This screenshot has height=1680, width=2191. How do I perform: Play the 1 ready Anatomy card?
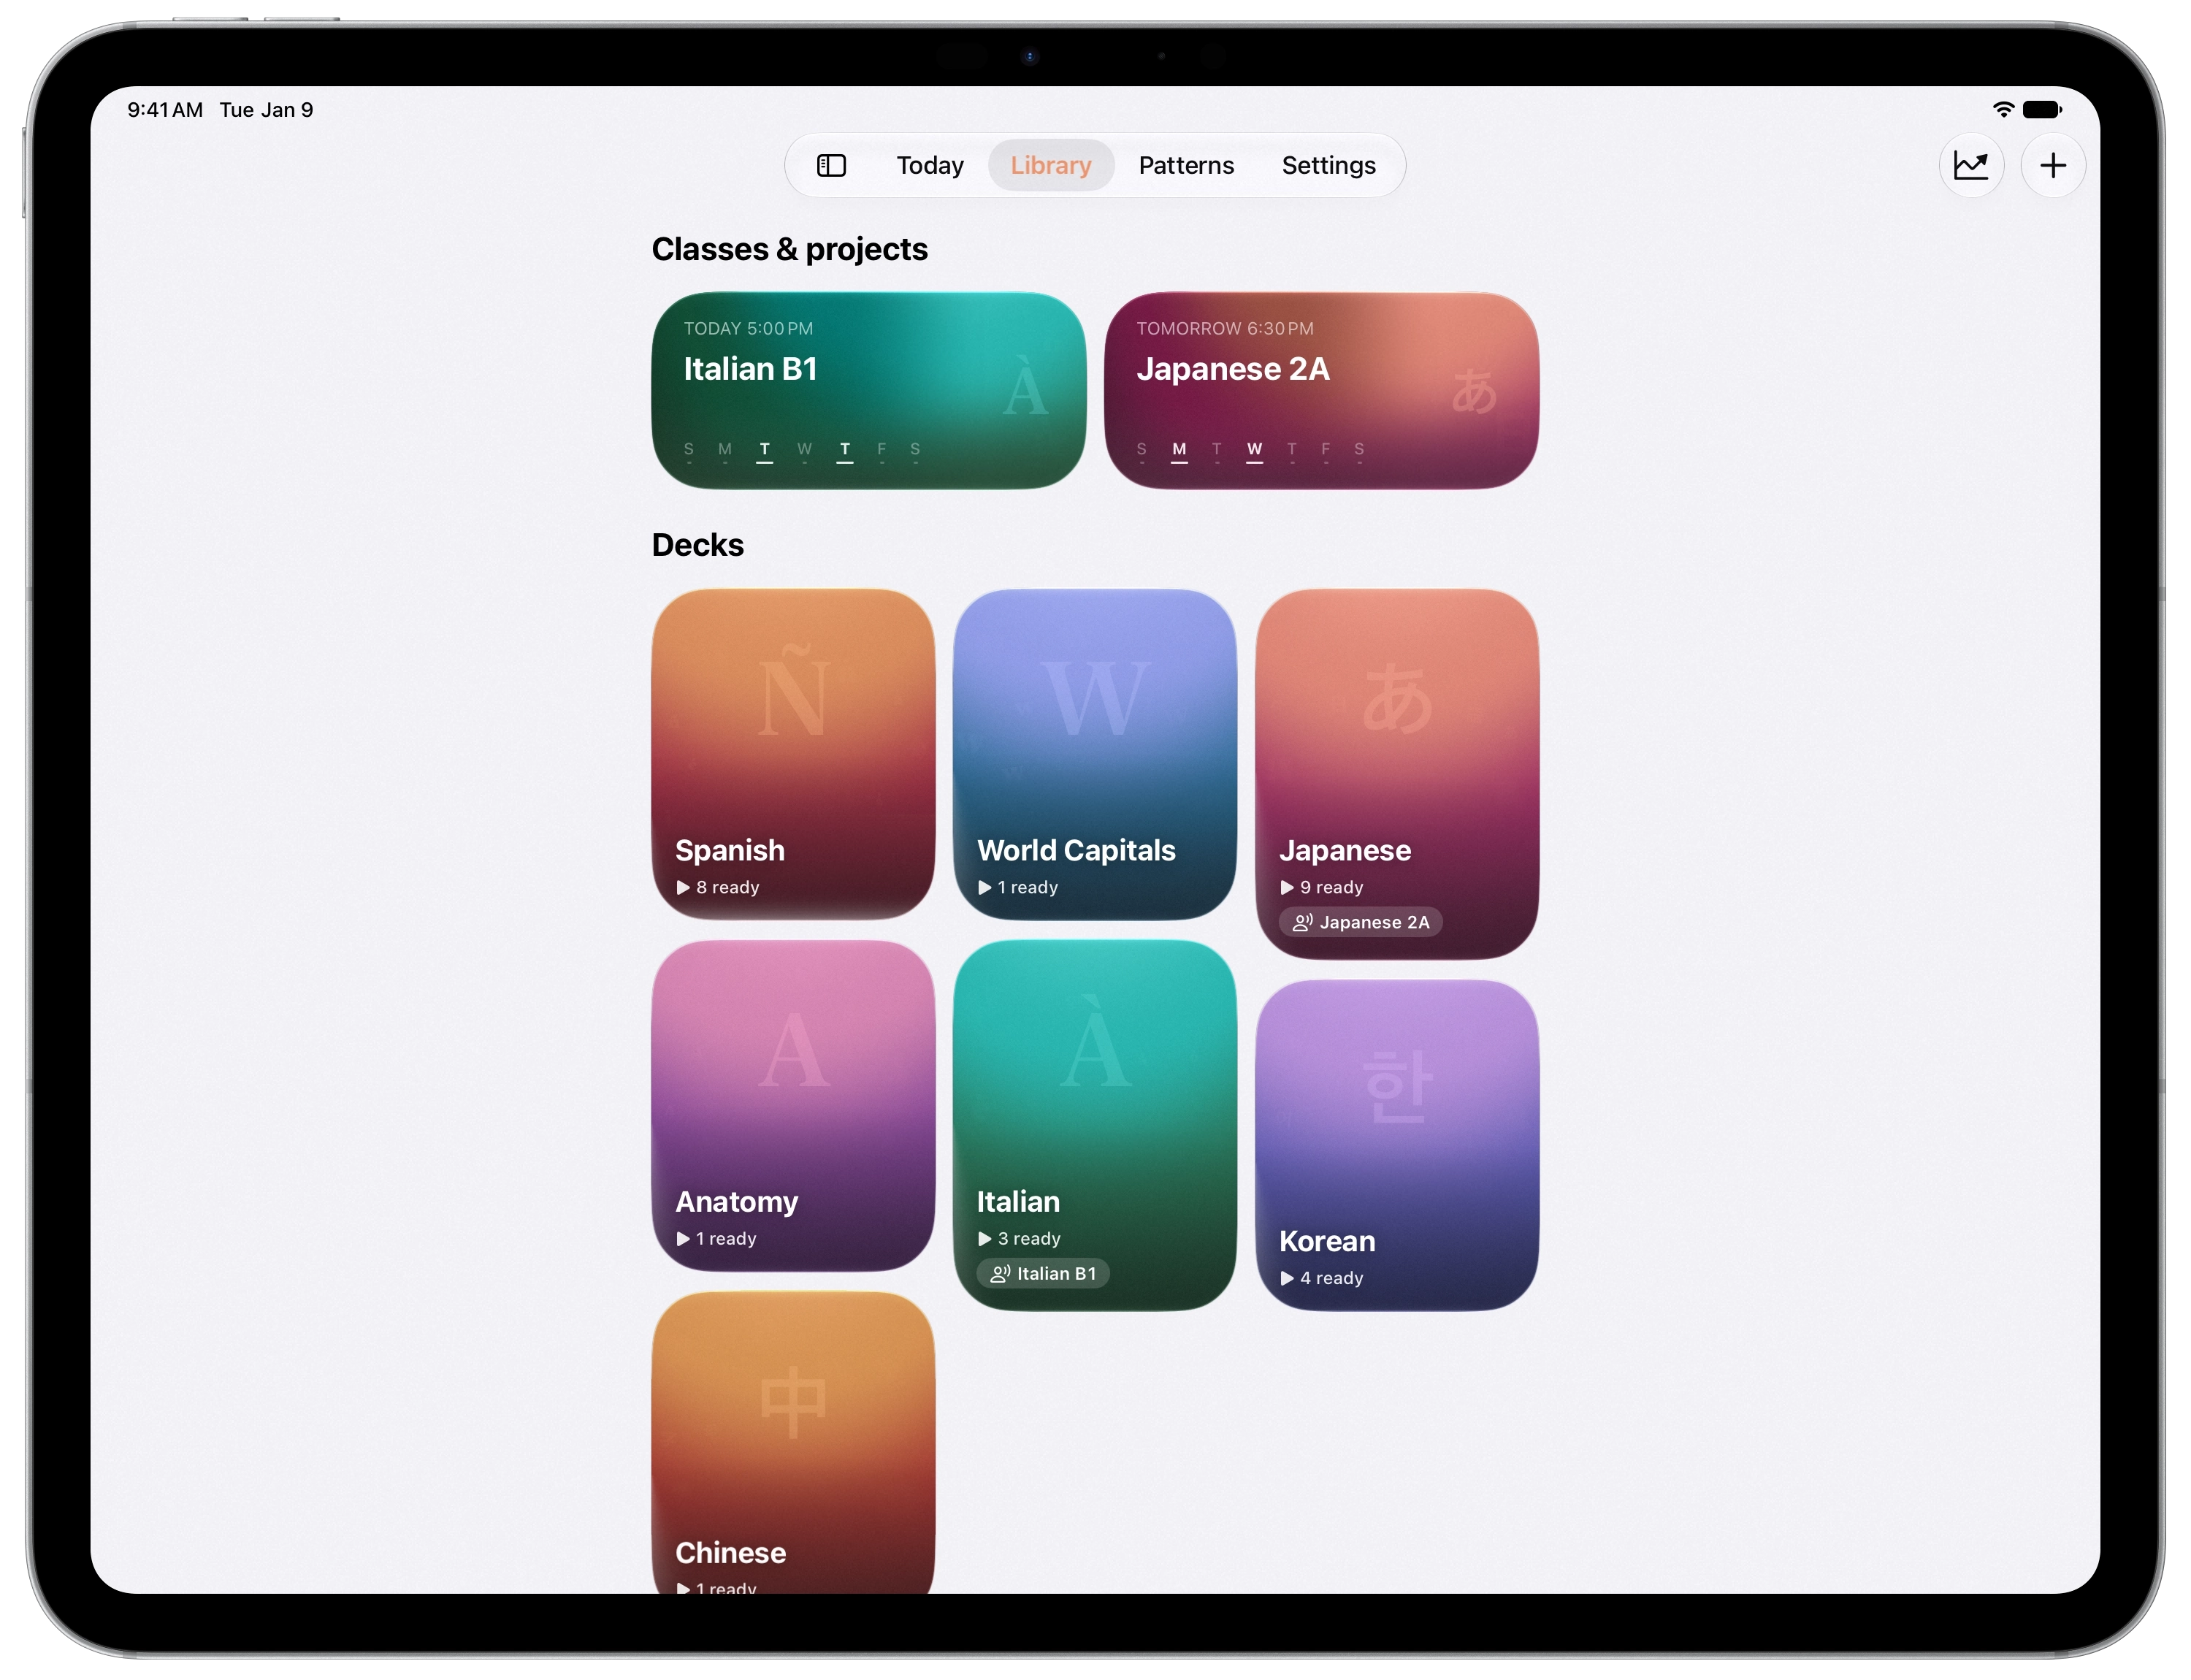716,1238
